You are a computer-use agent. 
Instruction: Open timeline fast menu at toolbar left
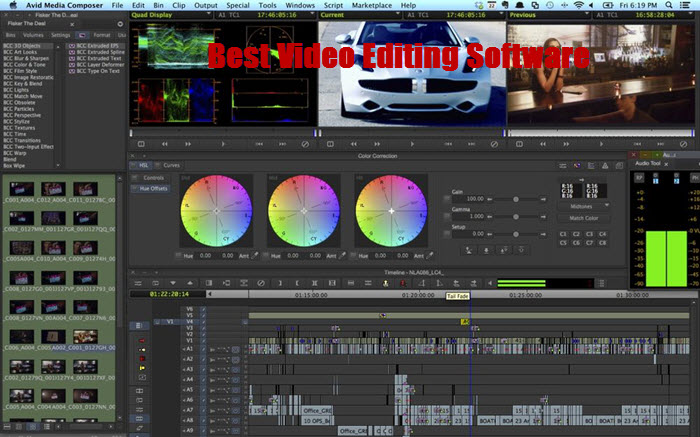click(138, 283)
